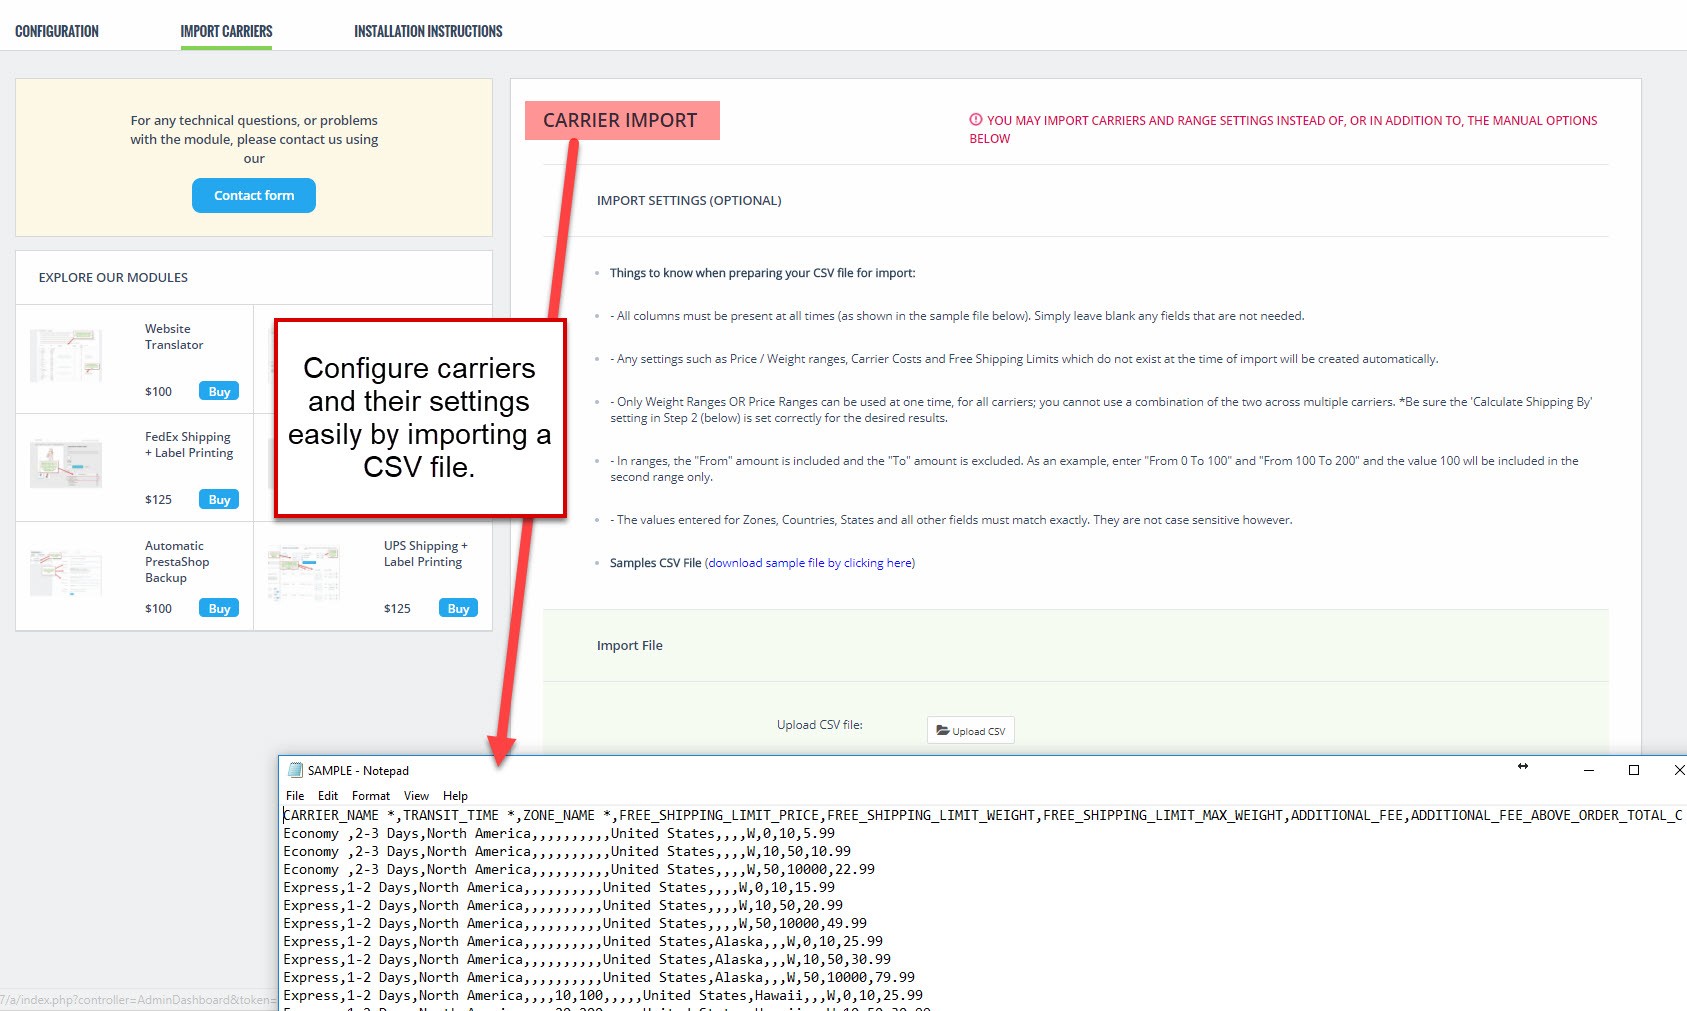Open Automatic PrestaShop Backup thumbnail

(x=66, y=571)
